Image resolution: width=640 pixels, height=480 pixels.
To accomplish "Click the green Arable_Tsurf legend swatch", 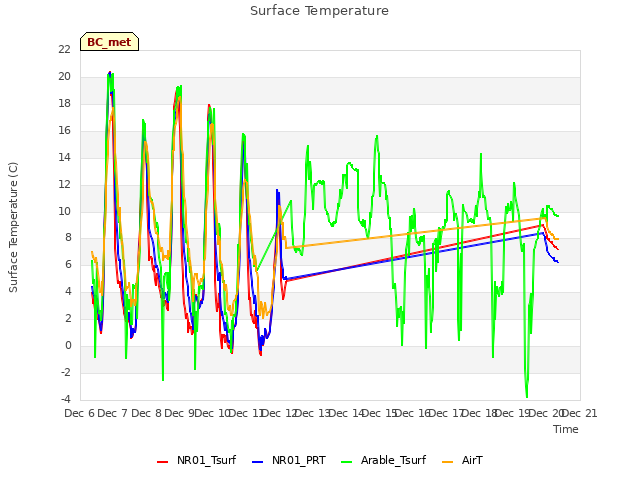I will point(347,462).
